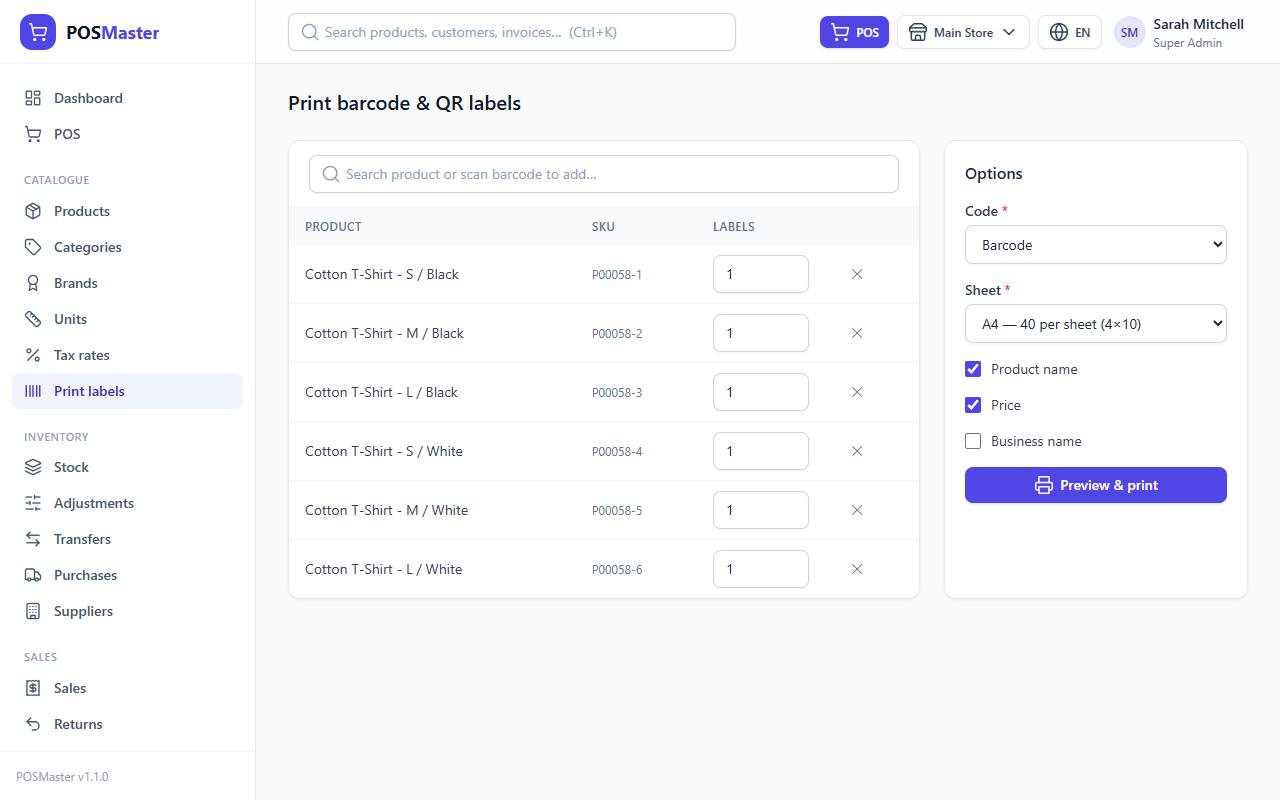Uncheck the Product name checkbox
This screenshot has width=1280, height=800.
click(x=973, y=369)
